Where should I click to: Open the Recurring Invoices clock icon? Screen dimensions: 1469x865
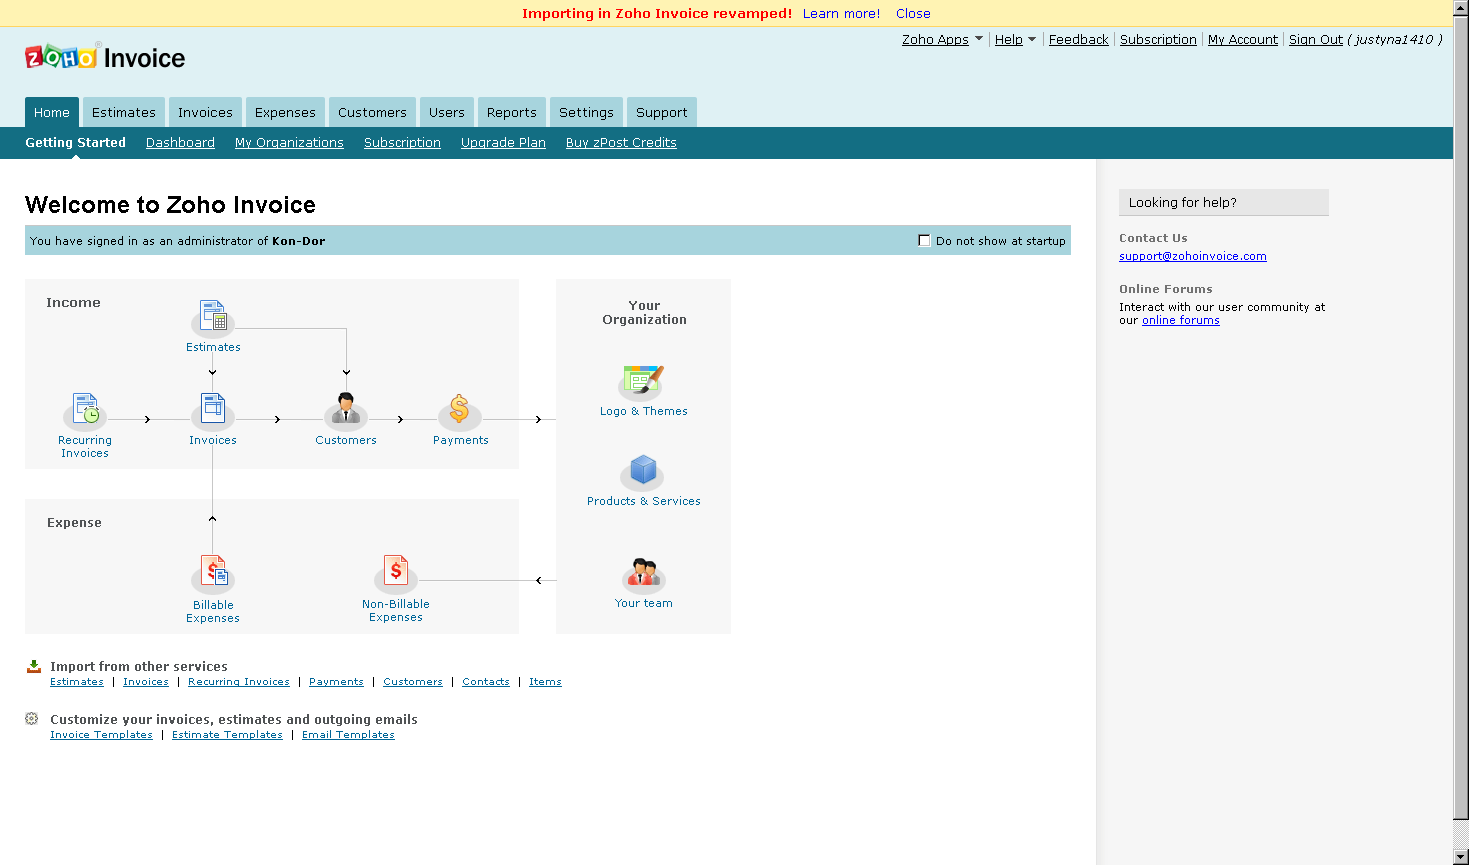tap(85, 410)
